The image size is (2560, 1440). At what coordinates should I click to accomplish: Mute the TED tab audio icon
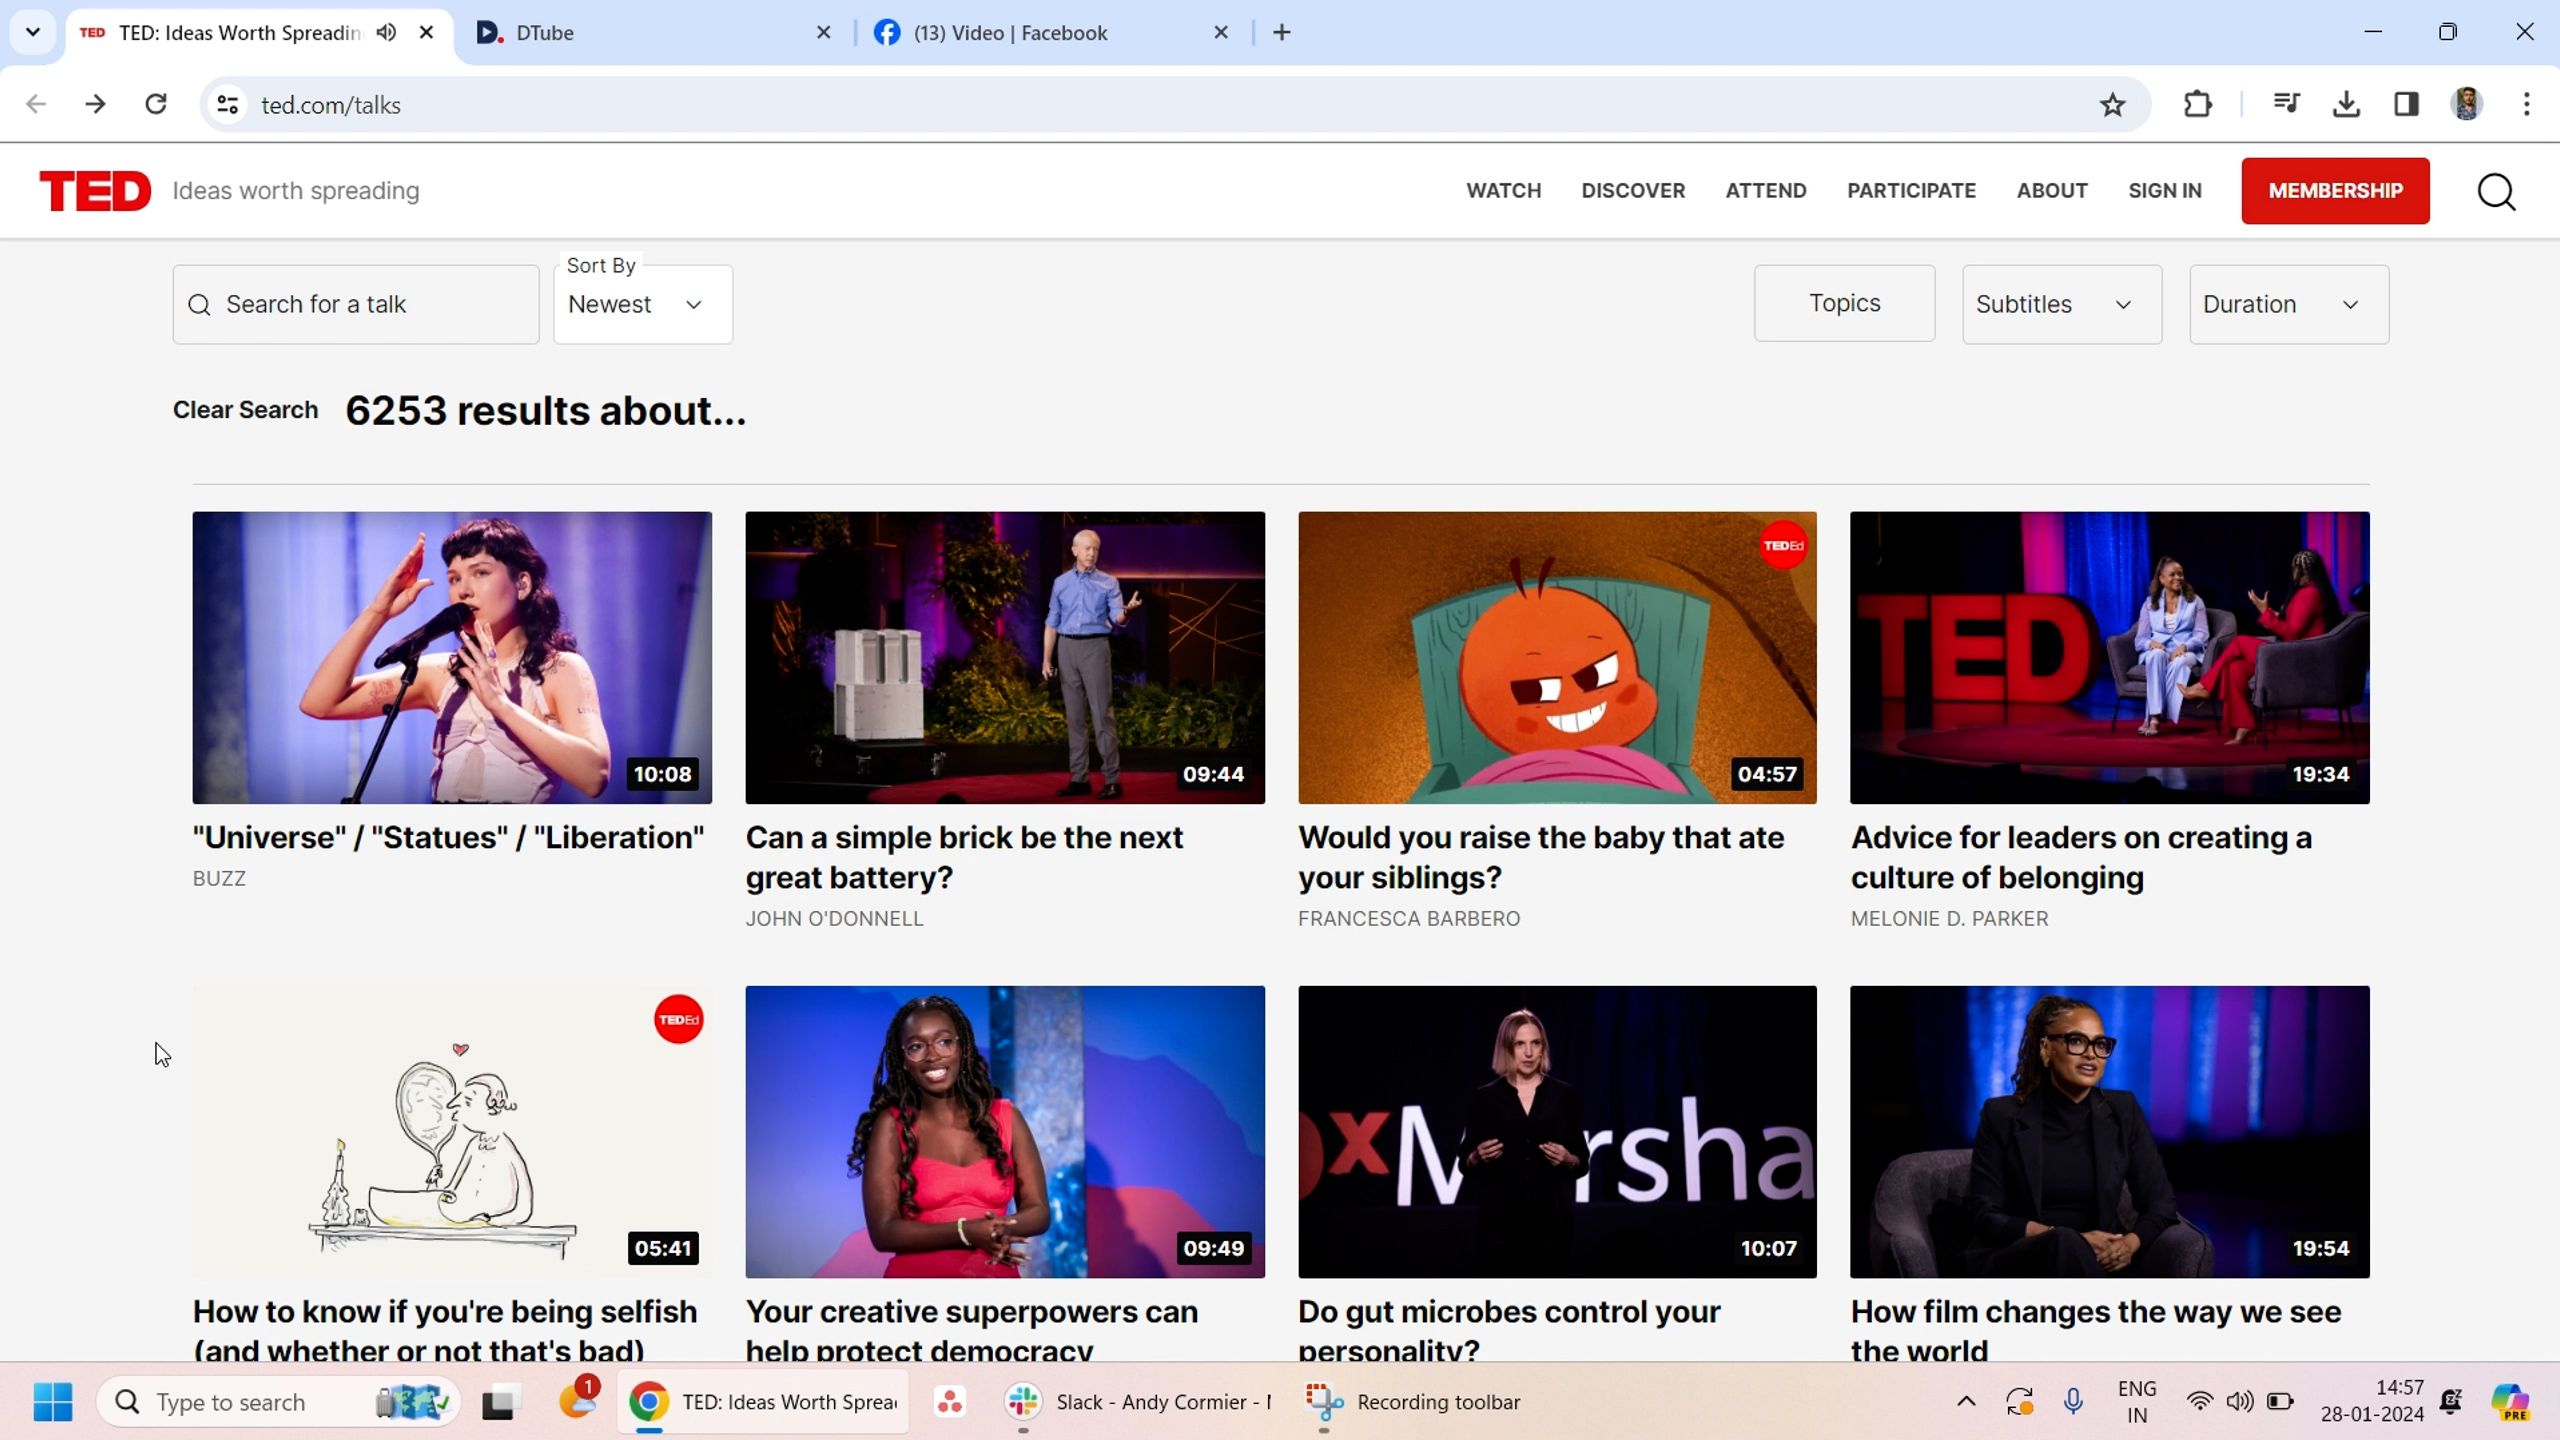click(x=386, y=33)
